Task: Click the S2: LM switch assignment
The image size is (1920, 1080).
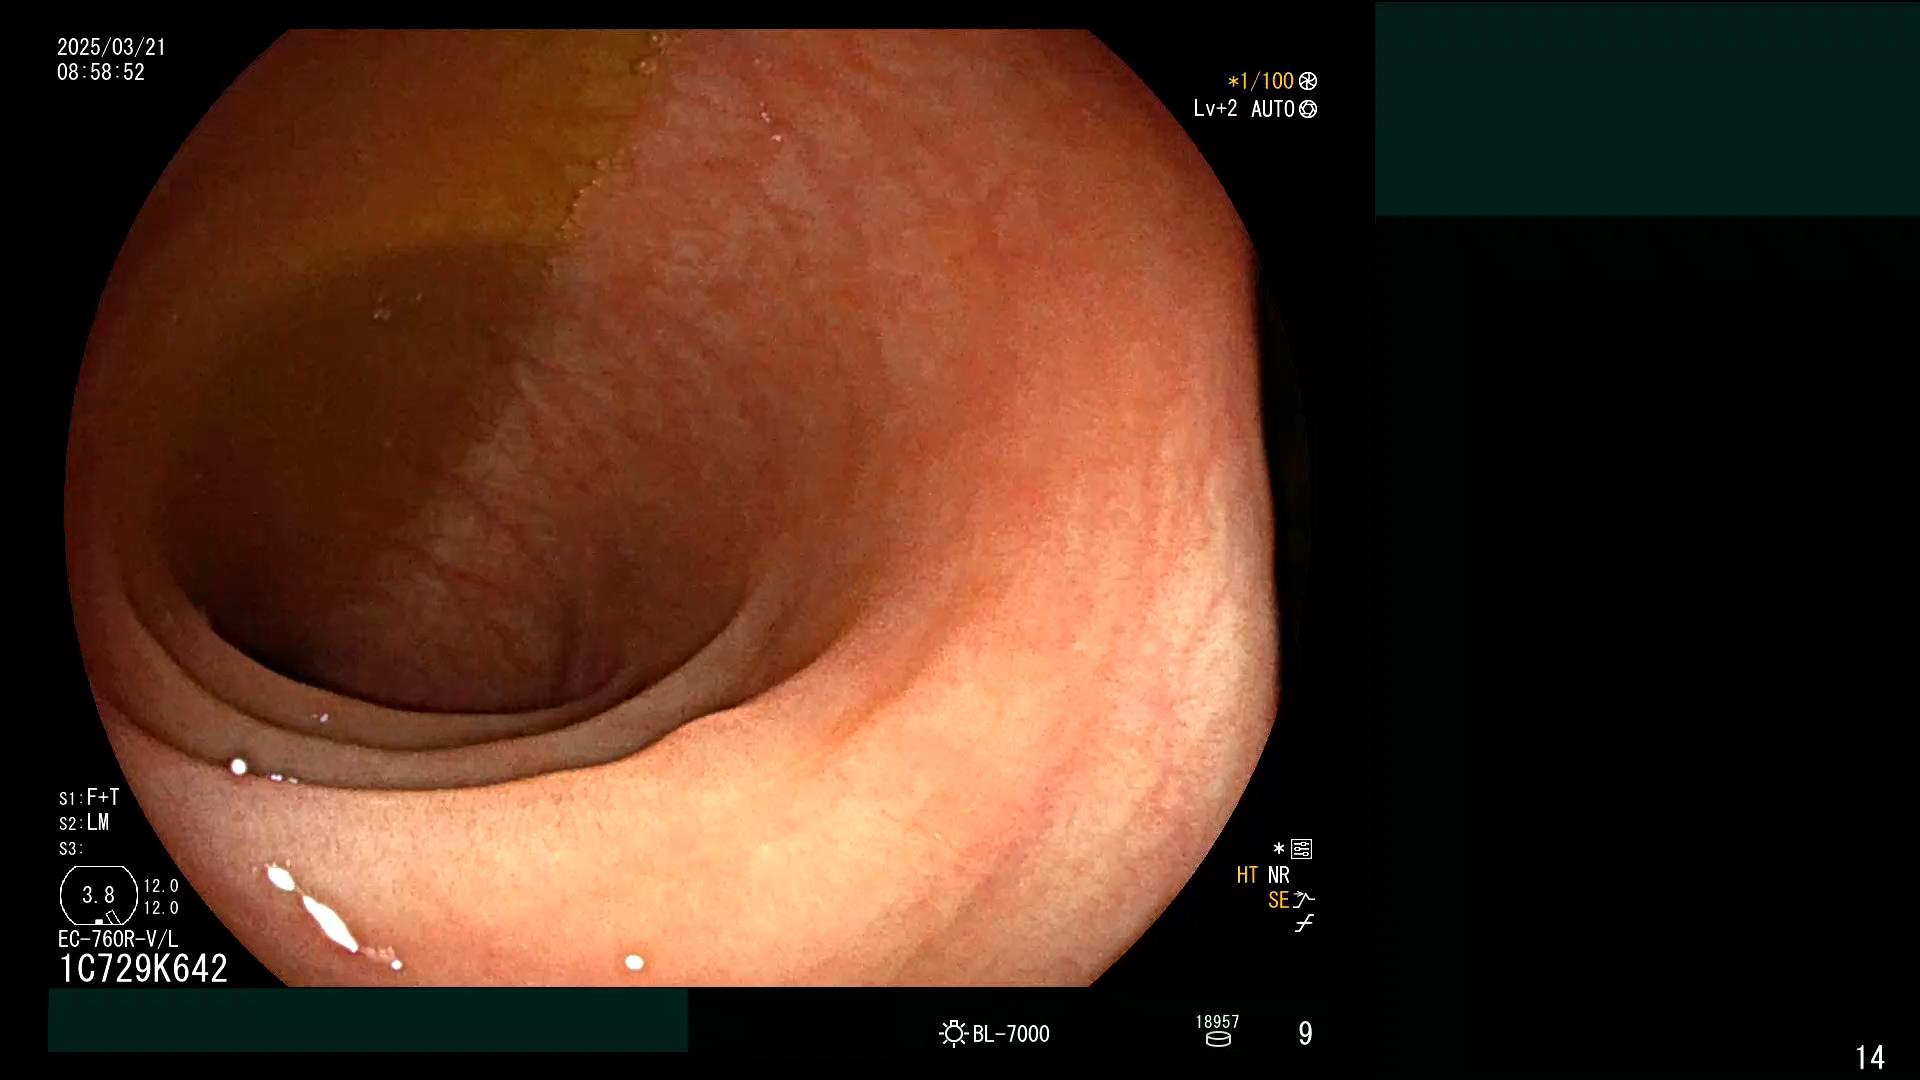Action: [x=84, y=823]
